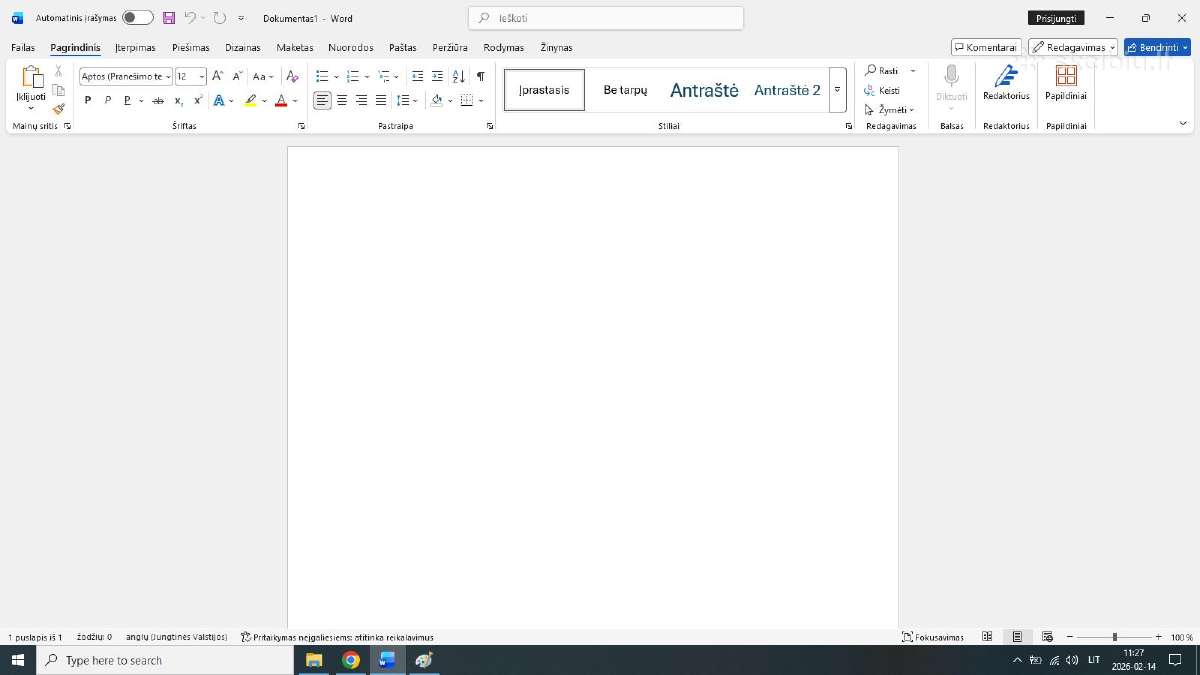Viewport: 1200px width, 675px height.
Task: Center text alignment
Action: [342, 100]
